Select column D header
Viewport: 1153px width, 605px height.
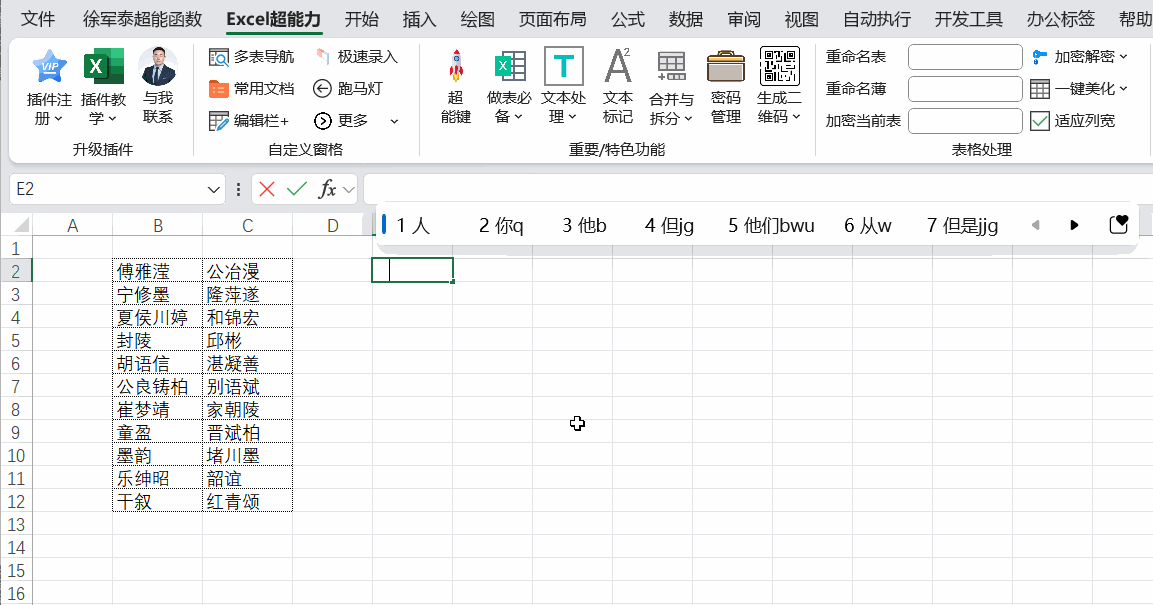pyautogui.click(x=332, y=226)
